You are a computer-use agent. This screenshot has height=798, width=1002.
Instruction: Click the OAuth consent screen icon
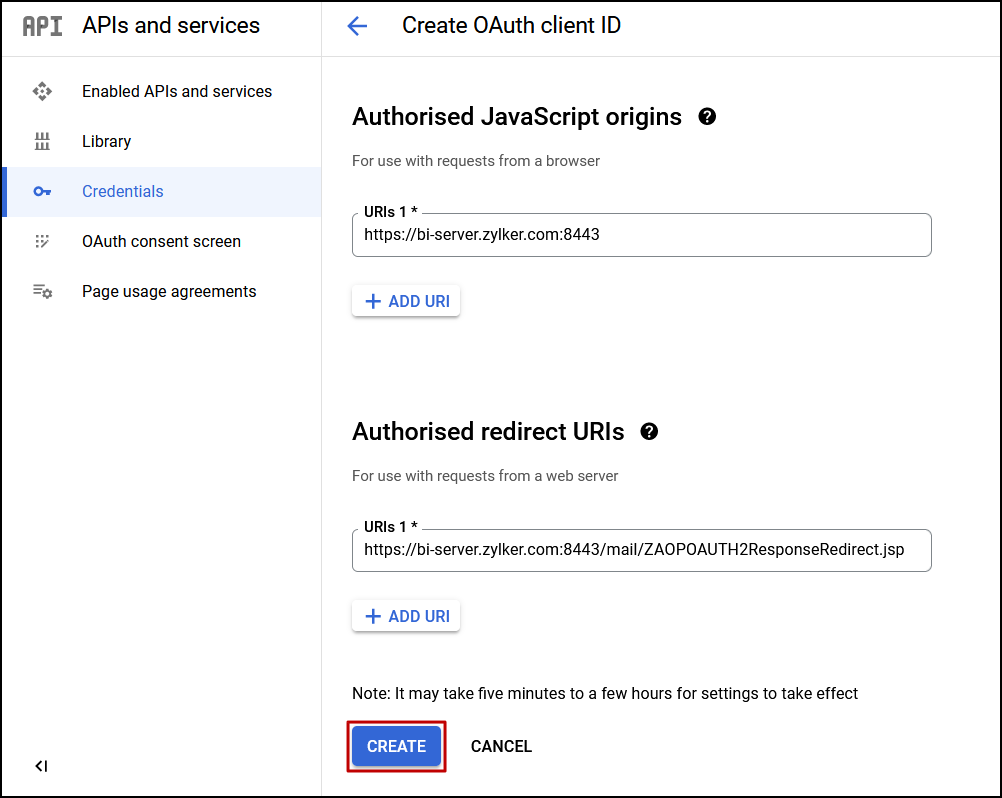(x=43, y=241)
